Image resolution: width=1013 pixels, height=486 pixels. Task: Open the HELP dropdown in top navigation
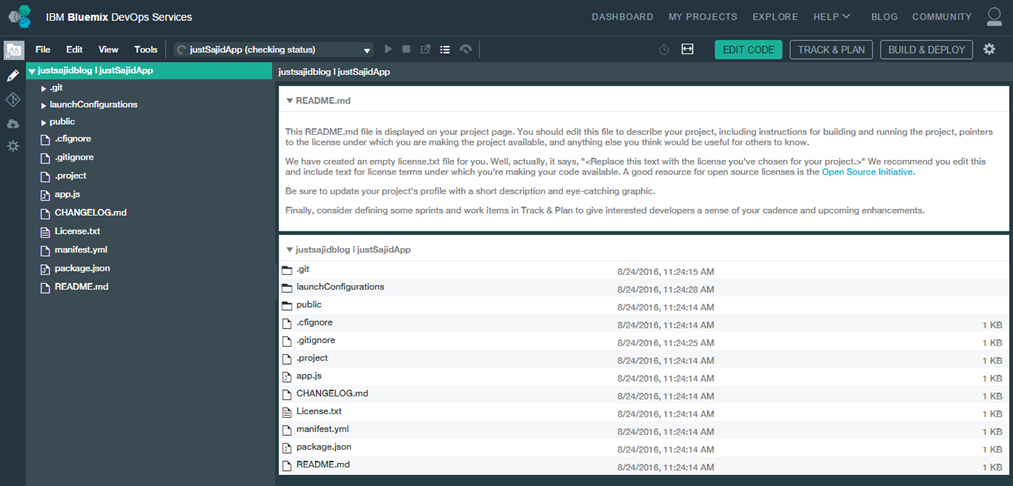pyautogui.click(x=832, y=17)
